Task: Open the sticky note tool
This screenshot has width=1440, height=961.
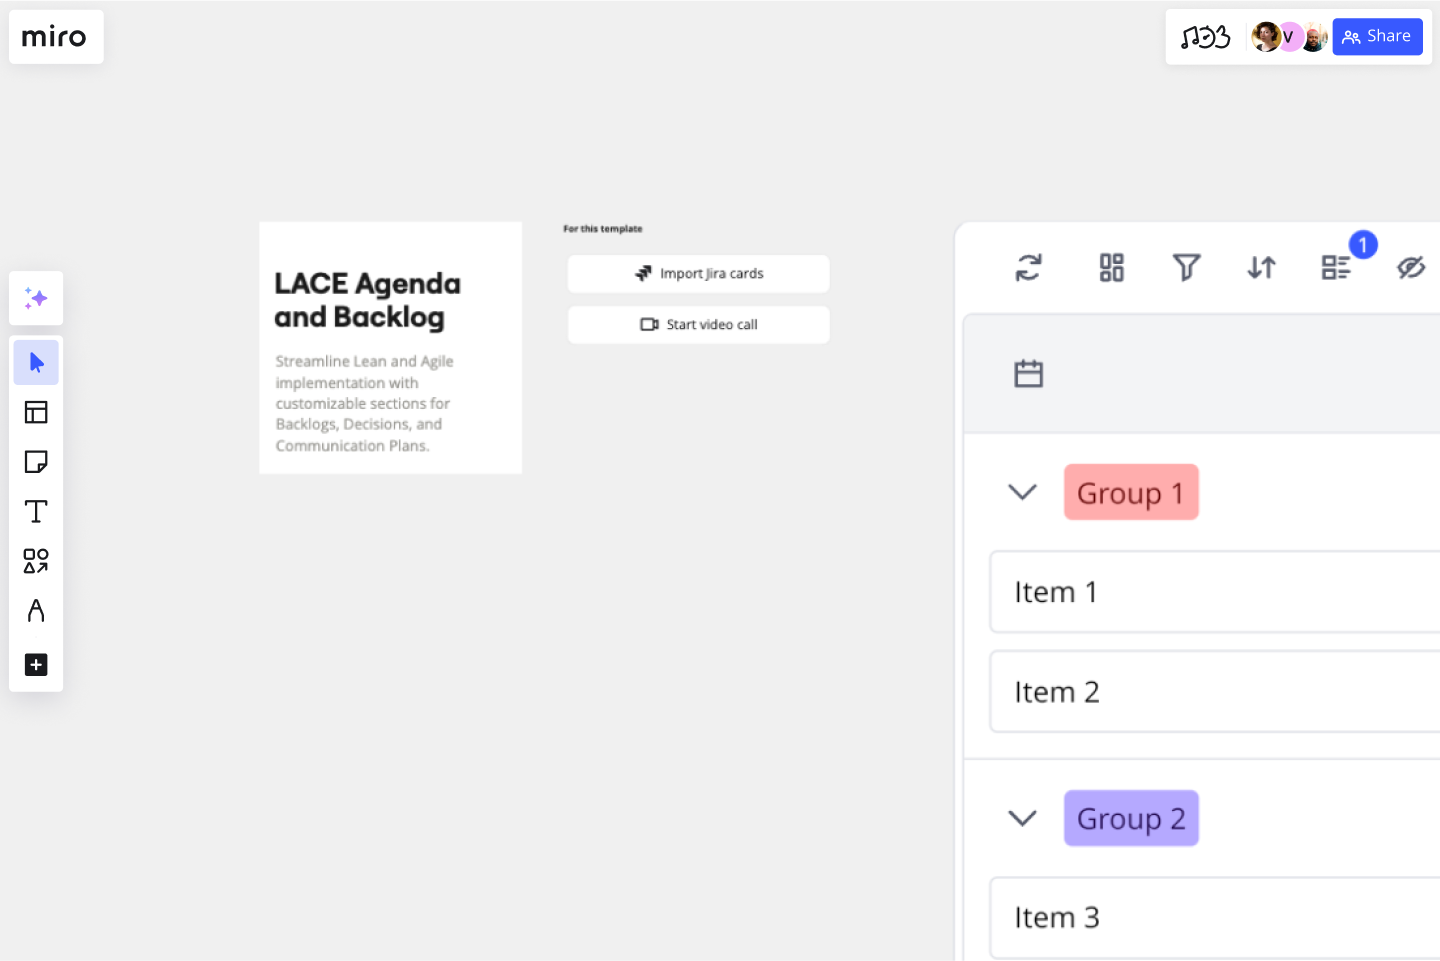Action: coord(36,461)
